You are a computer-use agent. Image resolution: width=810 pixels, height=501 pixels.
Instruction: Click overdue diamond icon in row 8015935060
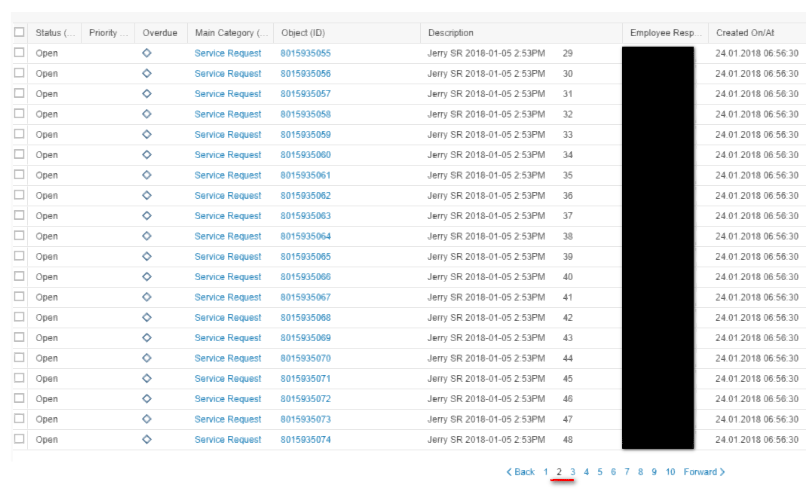coord(147,154)
